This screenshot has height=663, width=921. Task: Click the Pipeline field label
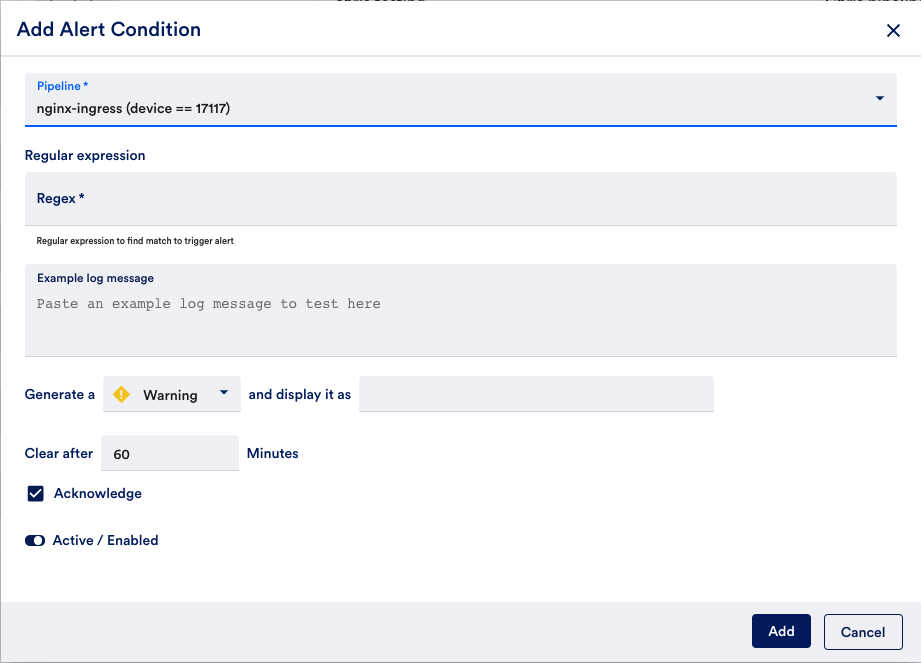(x=63, y=87)
